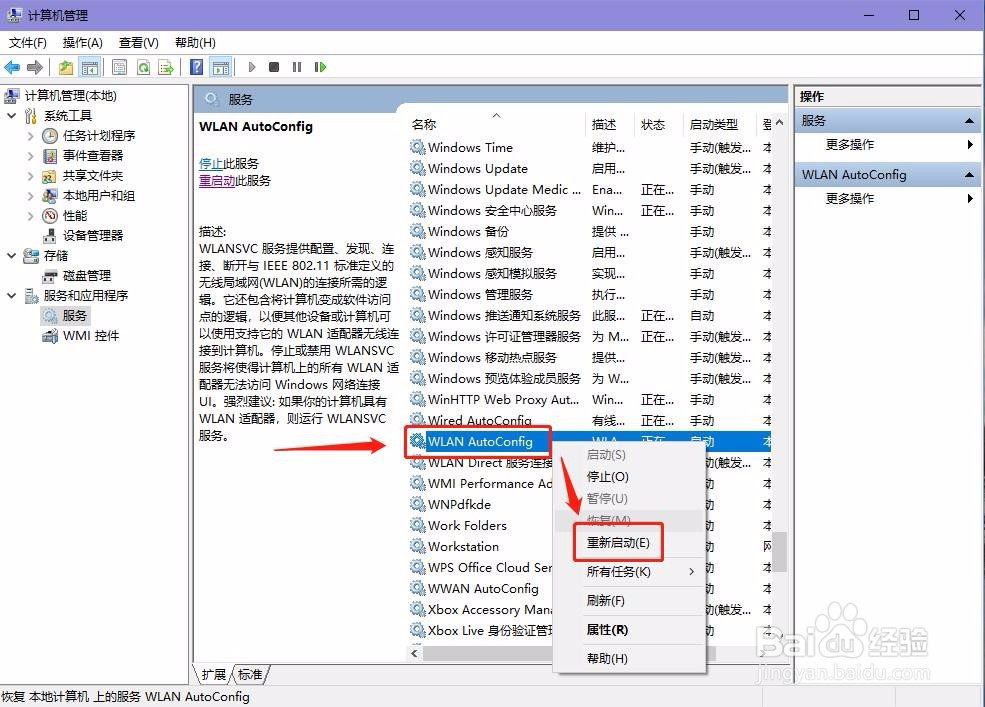Restart the service with the restart icon
Screen dimensions: 985x707
pyautogui.click(x=321, y=67)
